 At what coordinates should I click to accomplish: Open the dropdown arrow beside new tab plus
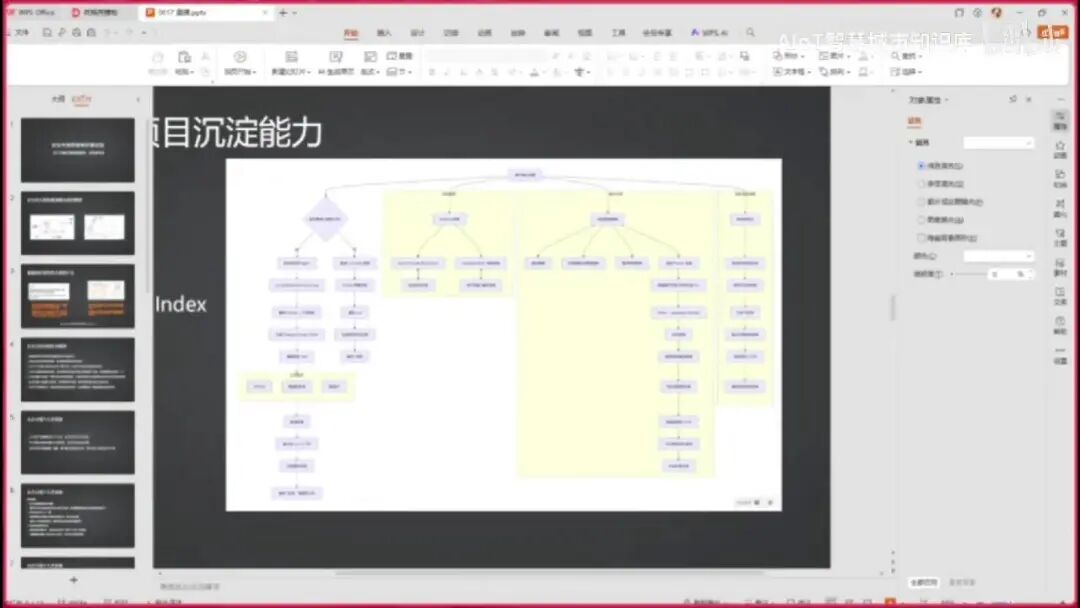[295, 13]
